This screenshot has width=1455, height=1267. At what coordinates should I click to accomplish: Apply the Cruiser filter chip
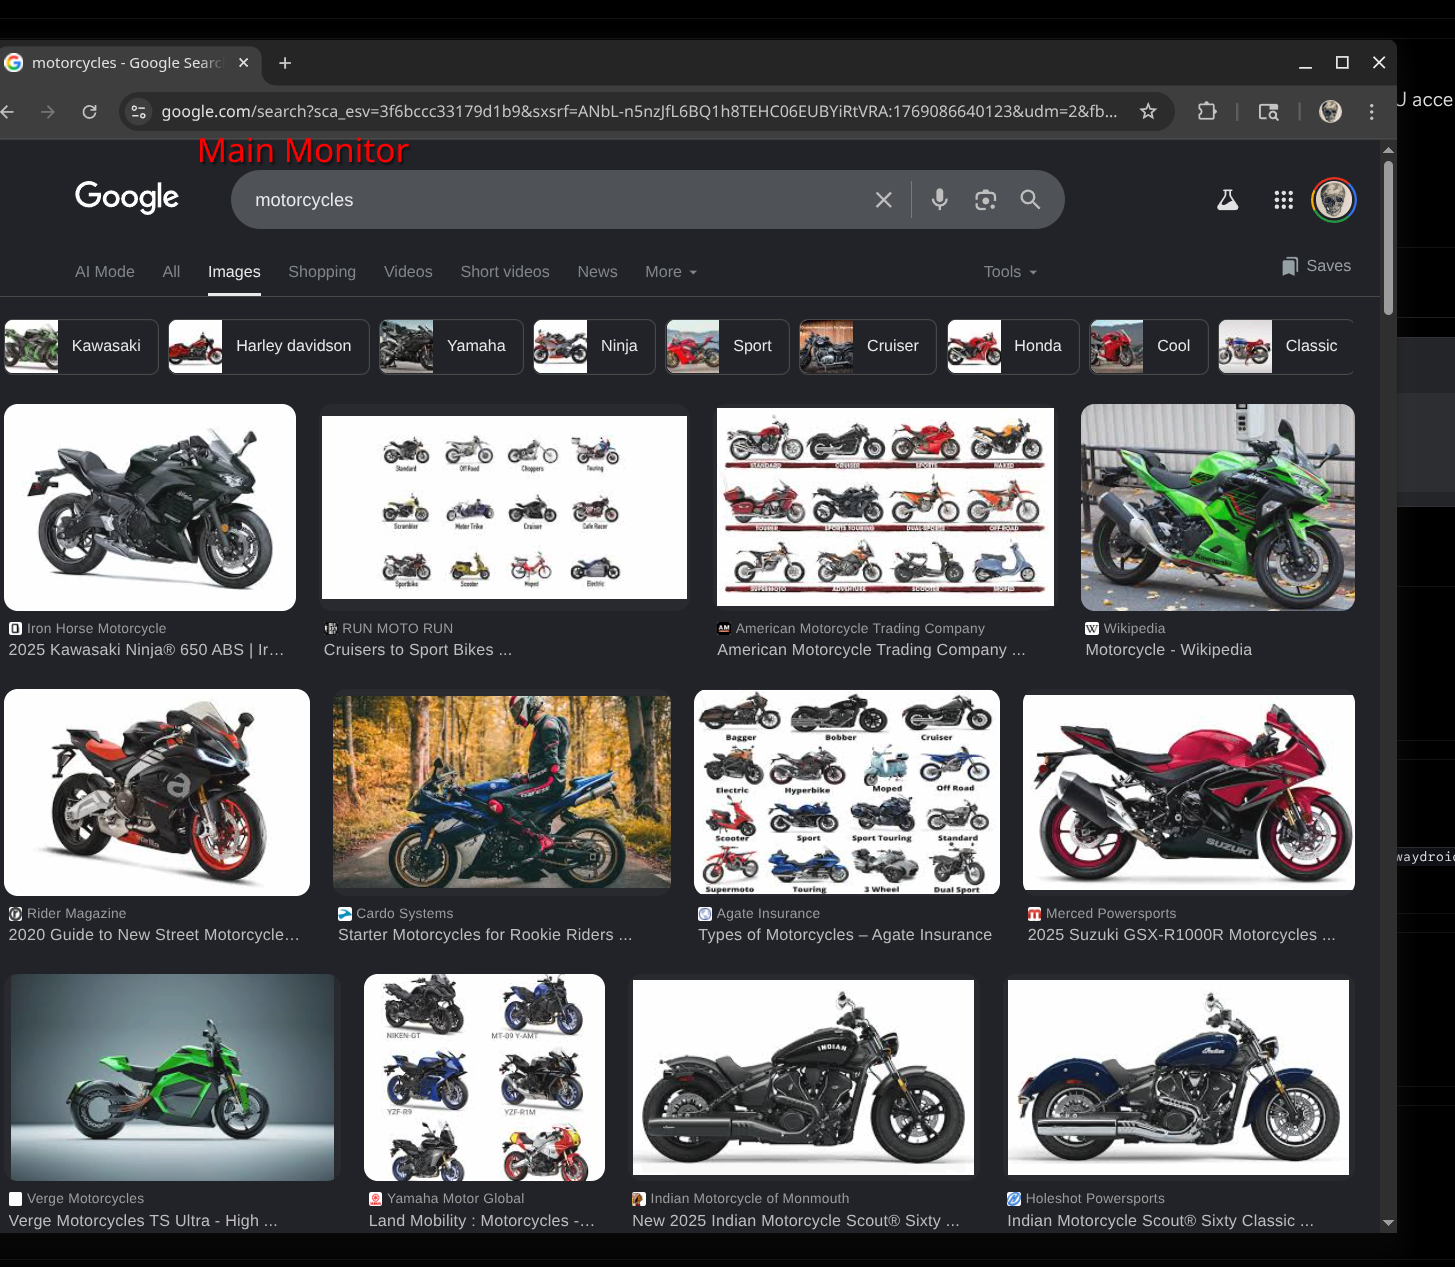868,346
